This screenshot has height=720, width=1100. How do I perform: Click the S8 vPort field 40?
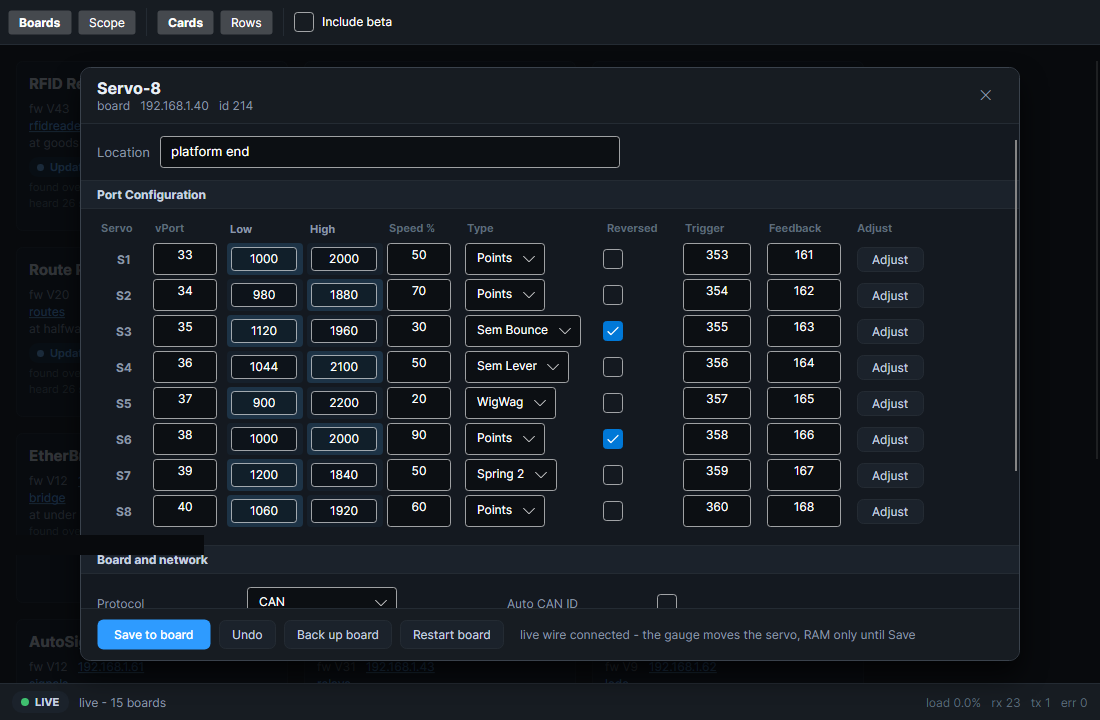[x=185, y=511]
